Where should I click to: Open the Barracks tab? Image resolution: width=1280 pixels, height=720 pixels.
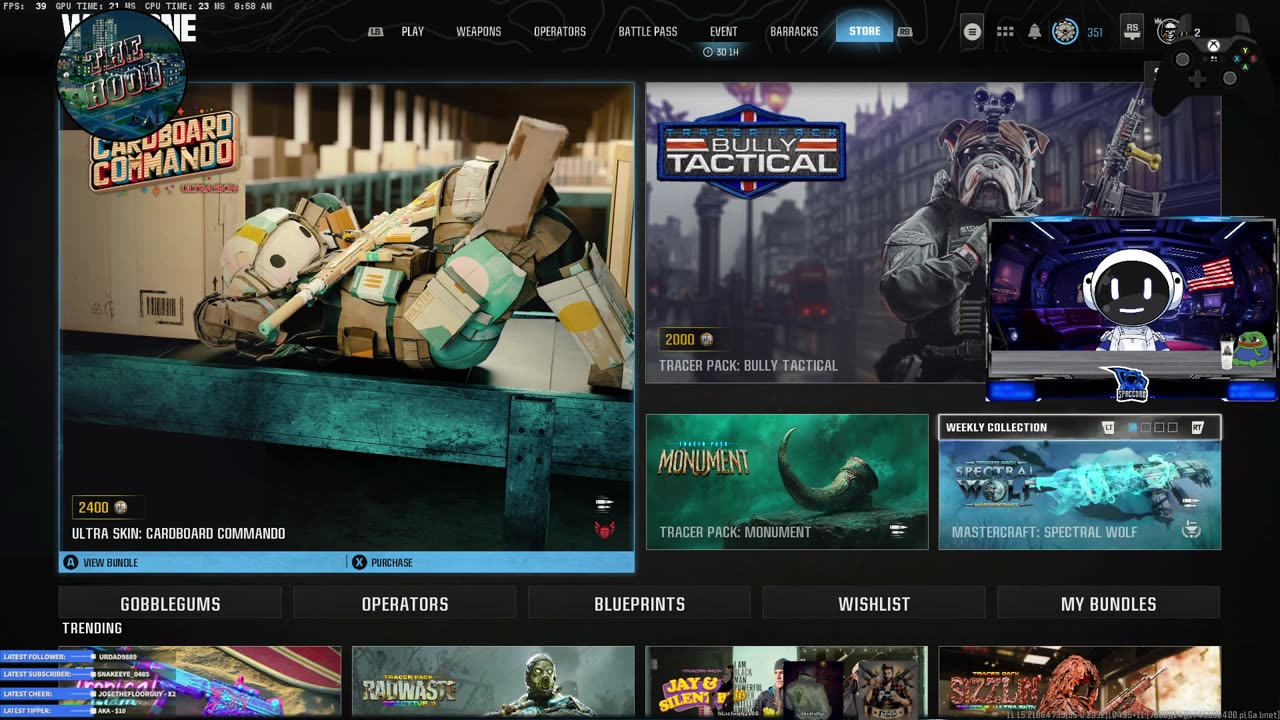[x=794, y=32]
